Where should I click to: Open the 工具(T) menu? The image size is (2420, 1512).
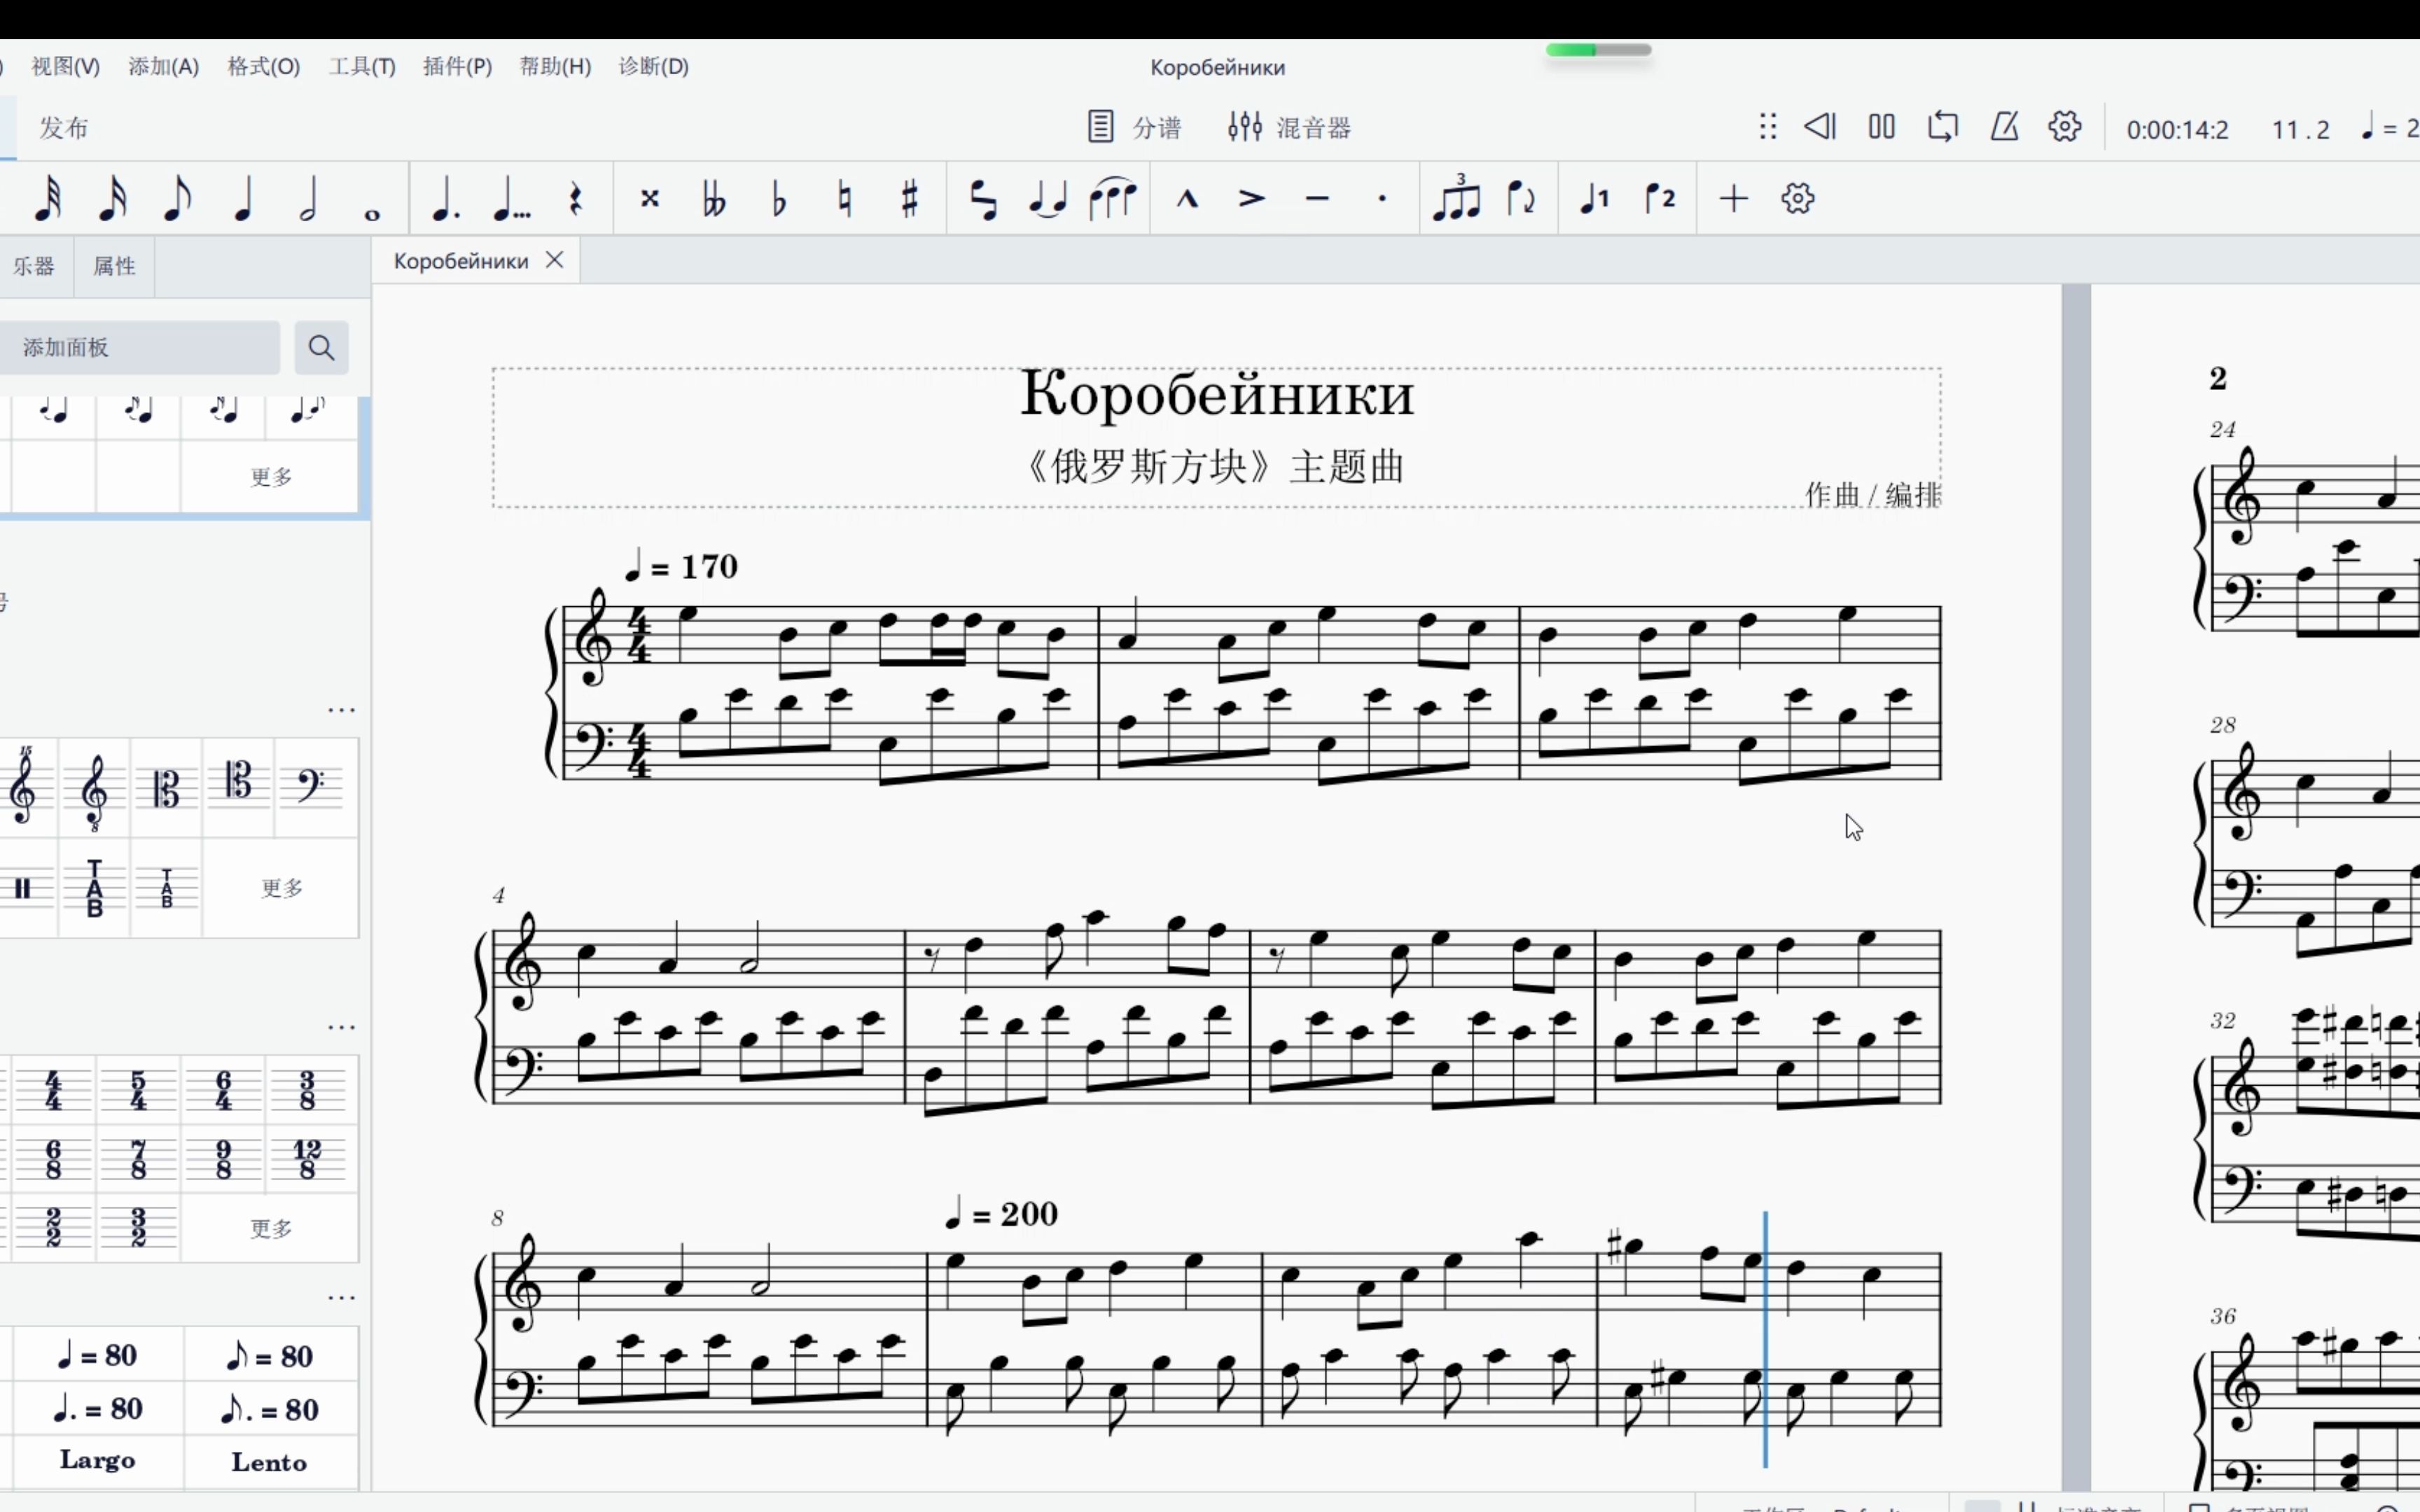(x=362, y=66)
